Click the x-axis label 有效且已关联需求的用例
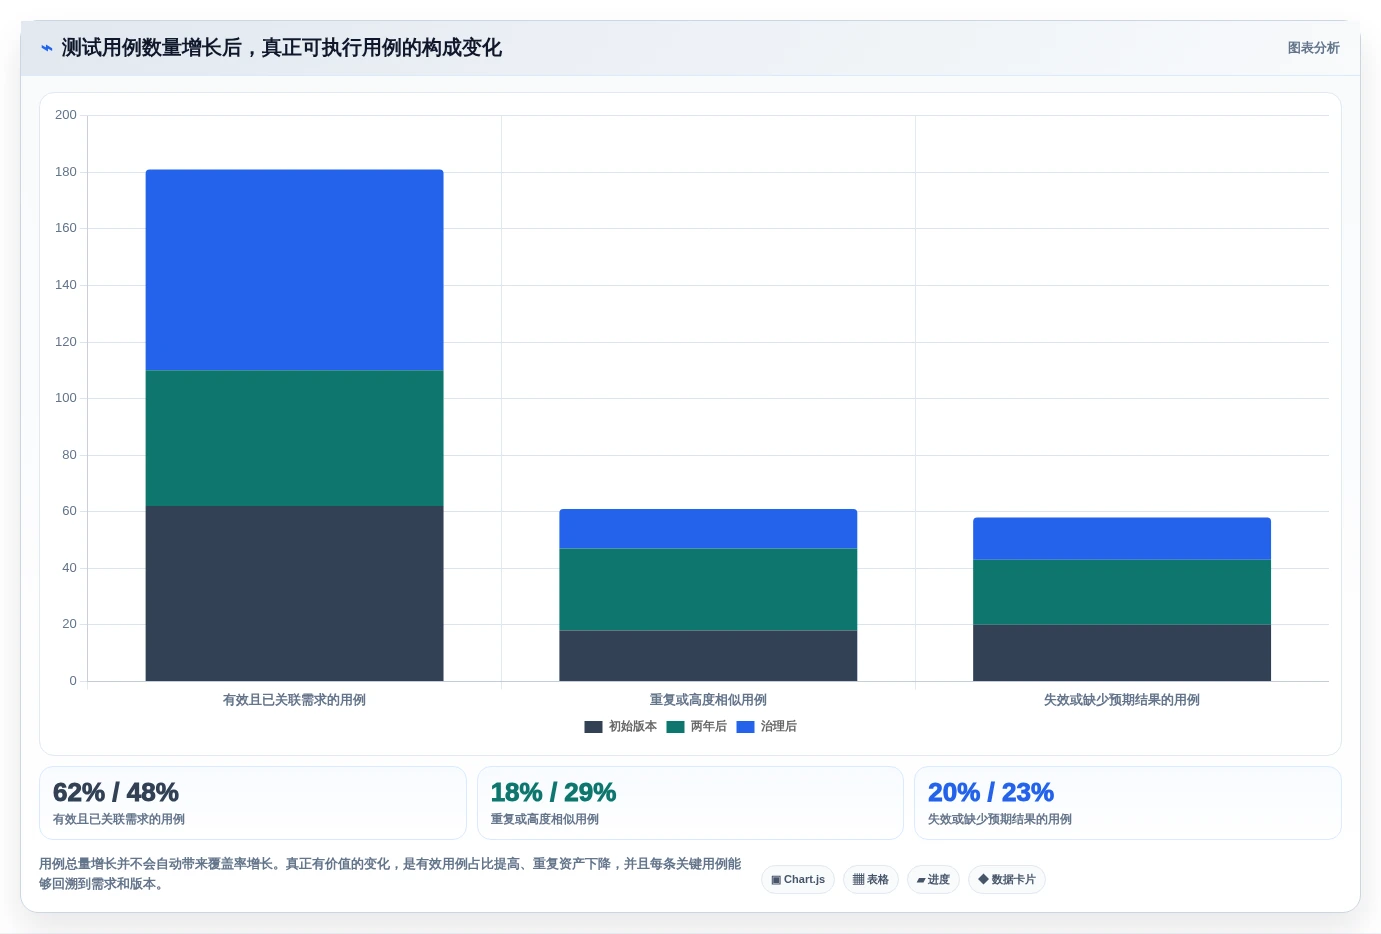Viewport: 1381px width, 934px height. click(x=294, y=700)
